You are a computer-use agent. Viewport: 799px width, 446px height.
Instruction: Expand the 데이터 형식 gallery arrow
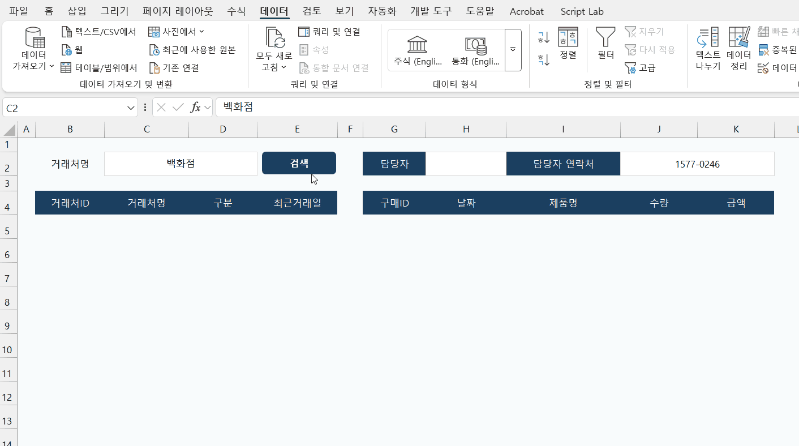click(513, 50)
